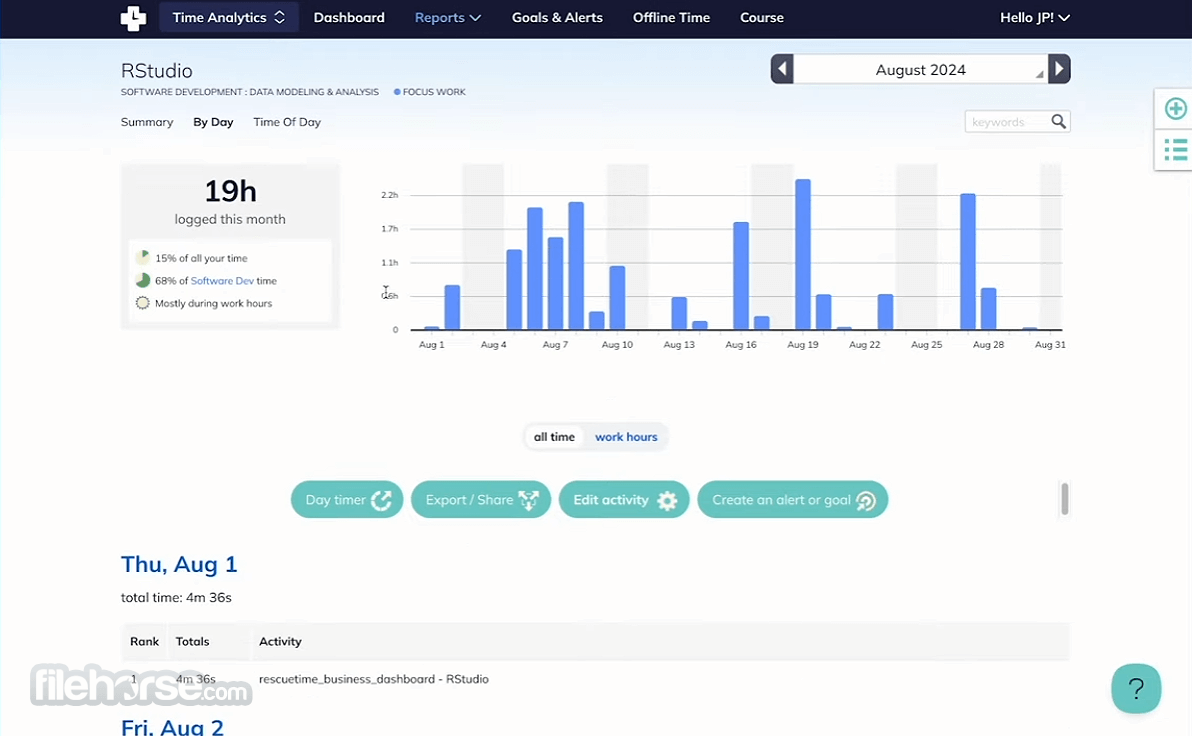The width and height of the screenshot is (1192, 736).
Task: Switch to the Summary tab
Action: tap(147, 122)
